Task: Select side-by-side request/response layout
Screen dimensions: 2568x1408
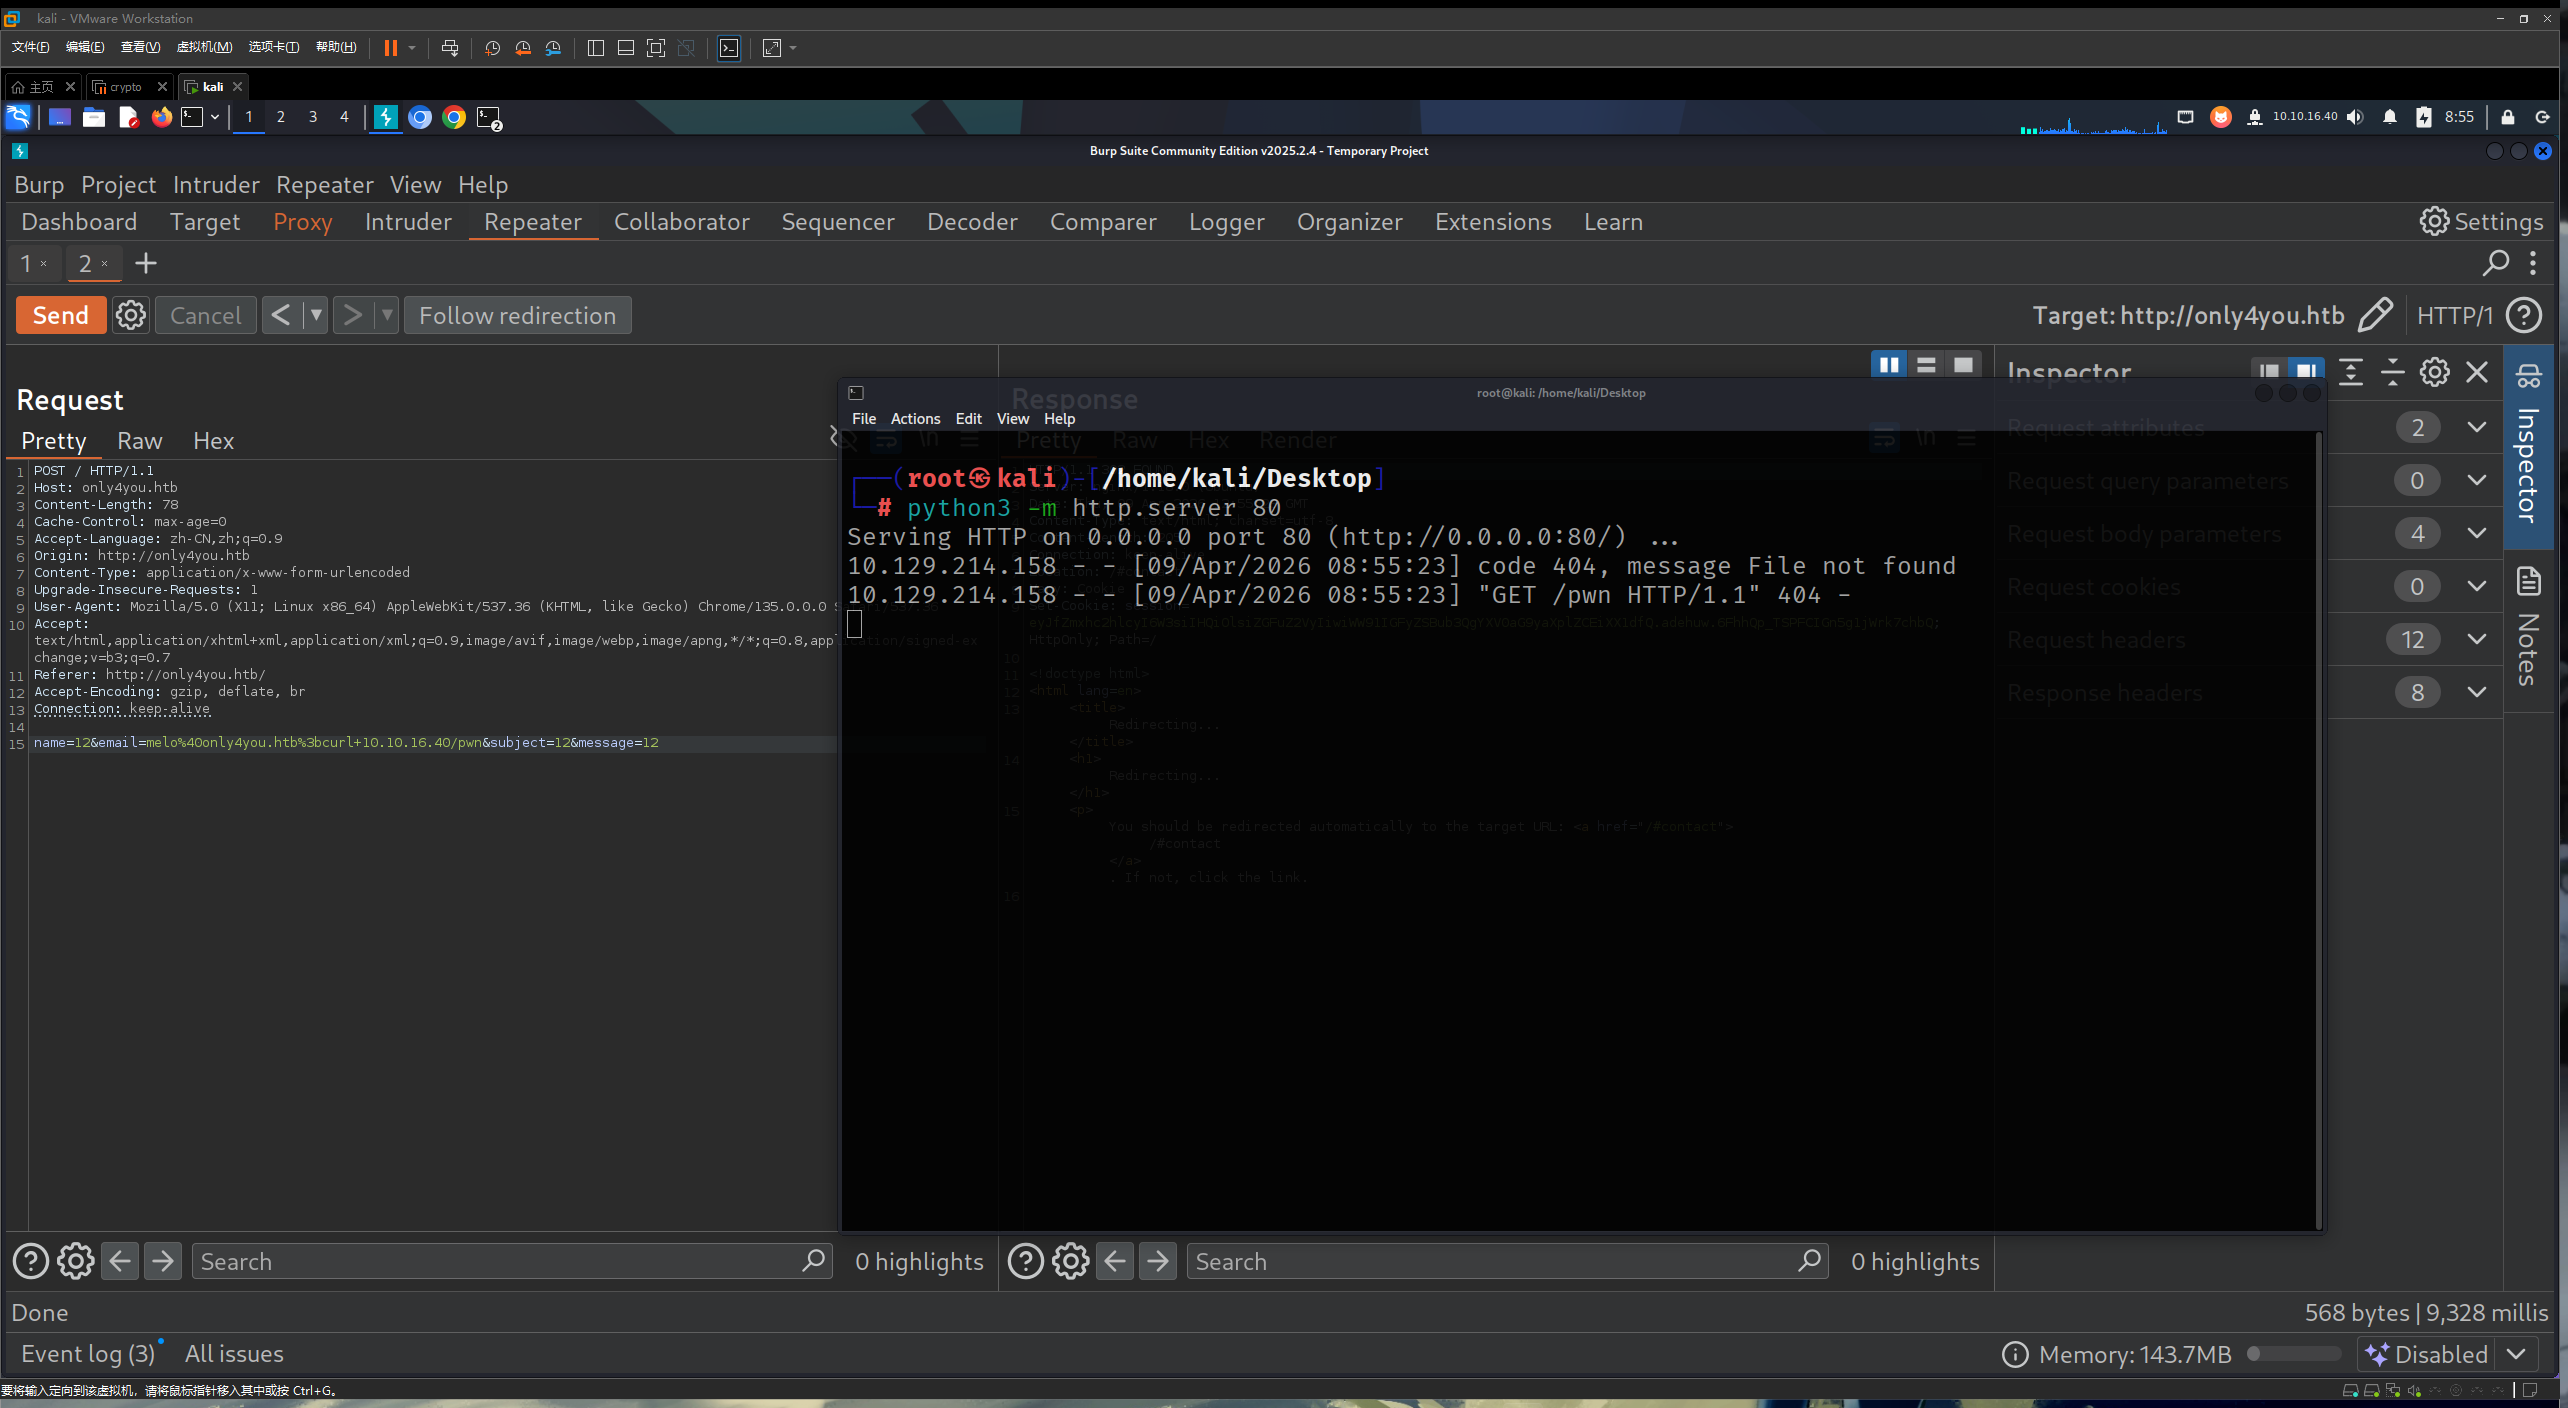Action: pyautogui.click(x=1889, y=365)
